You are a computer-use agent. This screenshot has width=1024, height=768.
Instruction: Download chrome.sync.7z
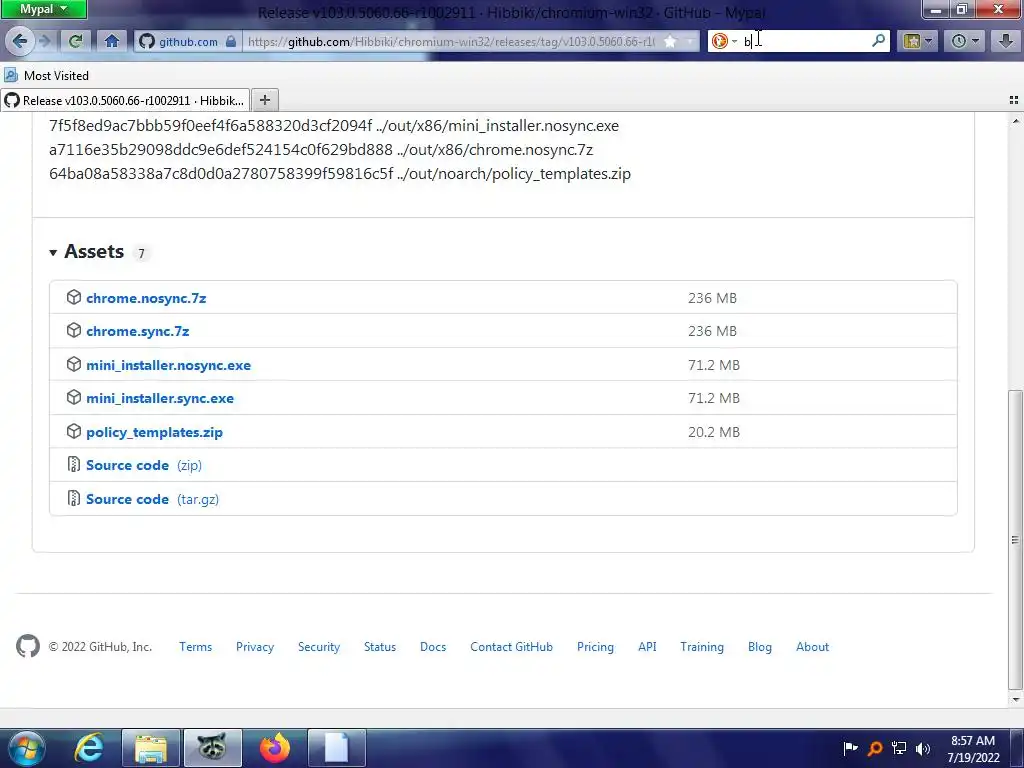[138, 331]
